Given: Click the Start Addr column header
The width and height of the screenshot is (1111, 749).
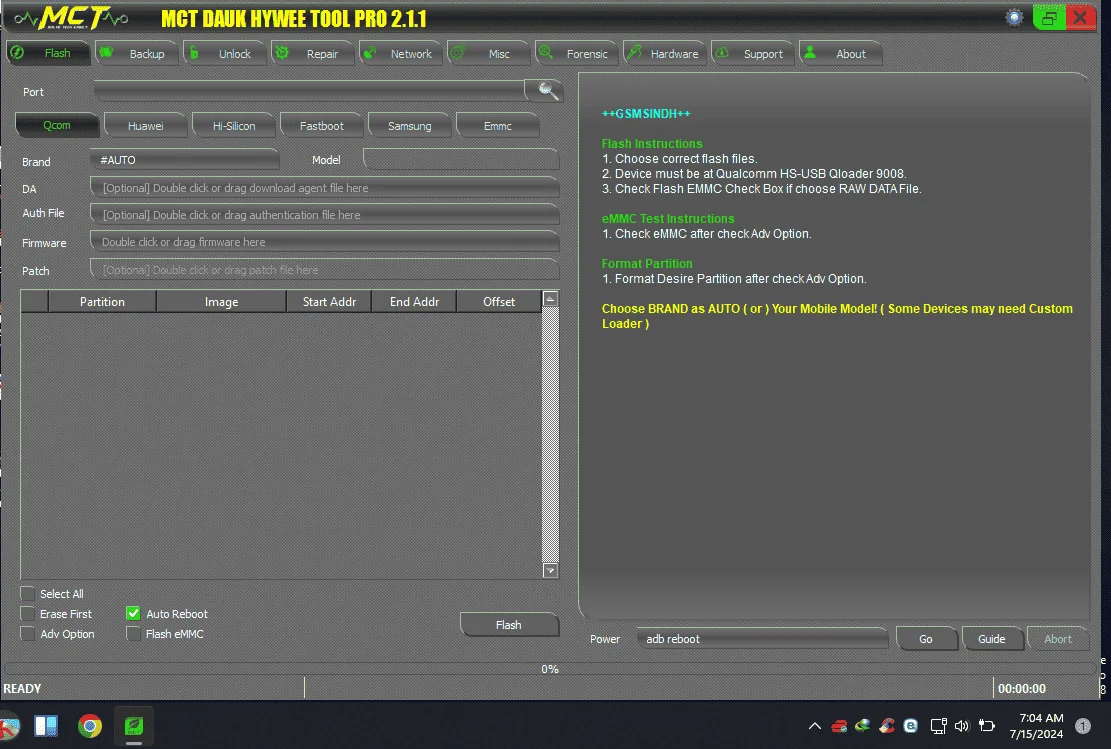Looking at the screenshot, I should click(329, 302).
